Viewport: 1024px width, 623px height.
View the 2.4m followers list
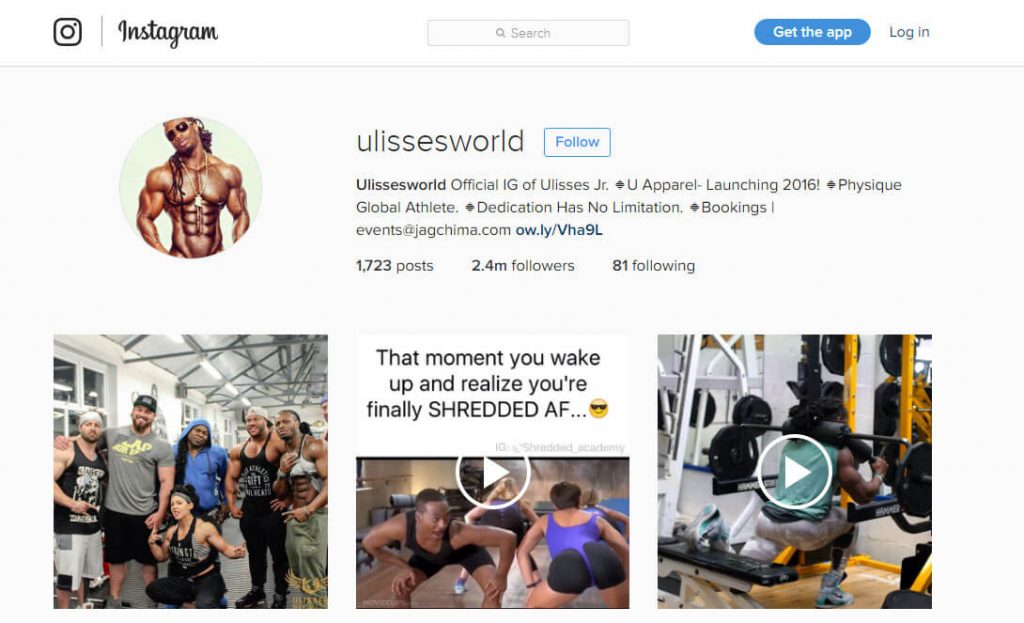pos(523,266)
